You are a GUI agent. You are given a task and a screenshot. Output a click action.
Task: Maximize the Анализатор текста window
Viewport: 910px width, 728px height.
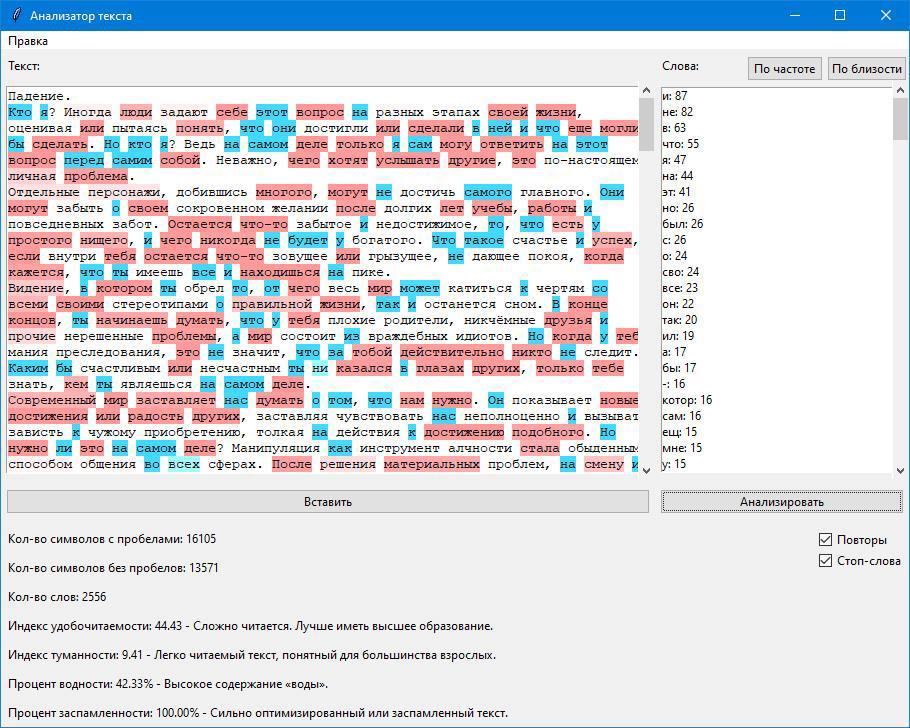click(840, 16)
